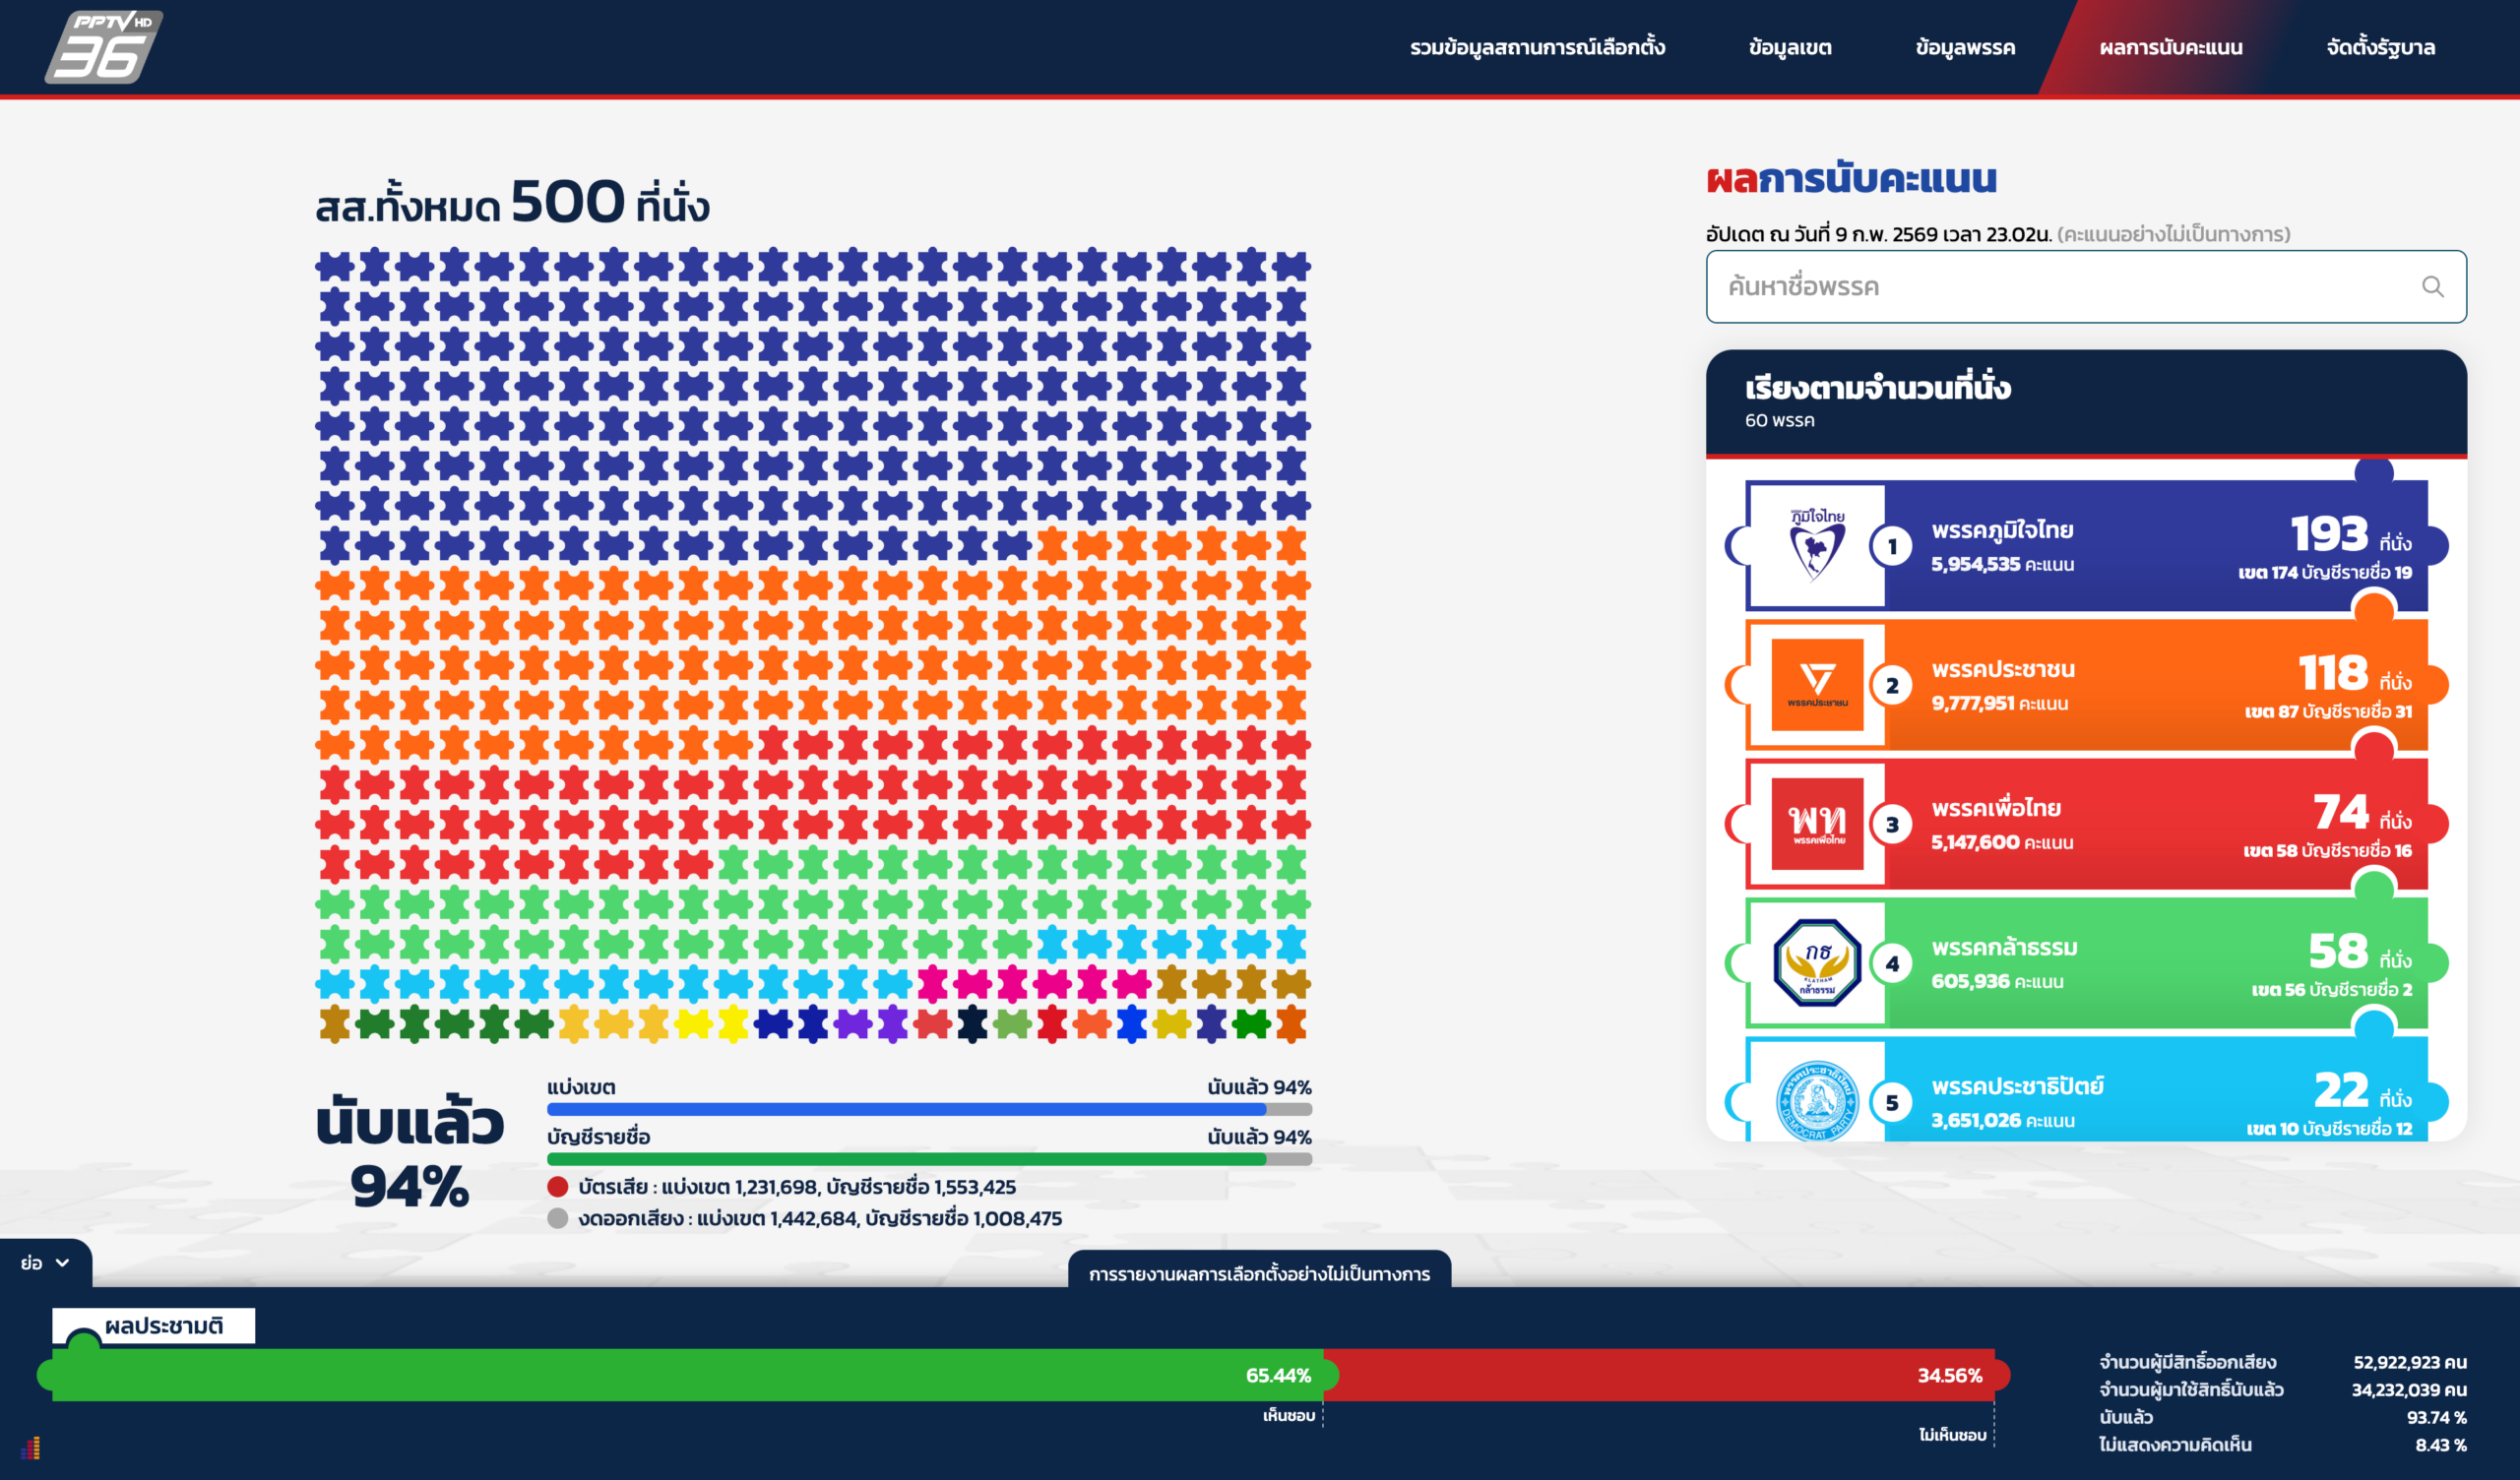Screen dimensions: 2520x1480
Task: Select the ผลการนับคะแนน tab
Action: [2170, 47]
